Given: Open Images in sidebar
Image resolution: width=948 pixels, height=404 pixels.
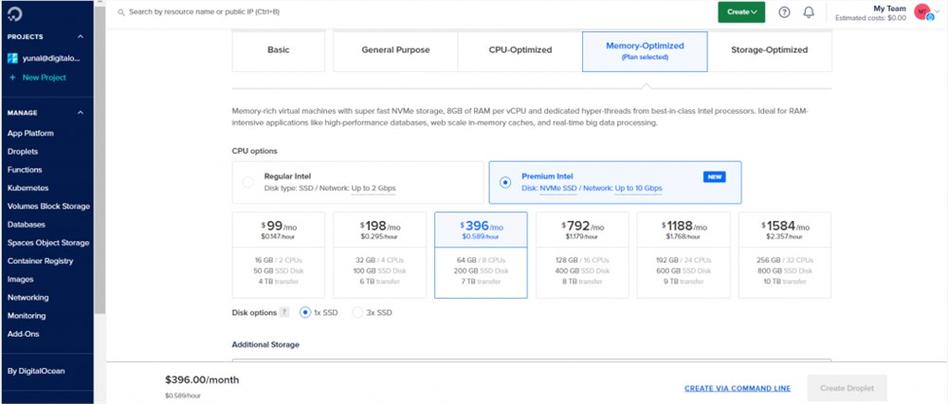Looking at the screenshot, I should pyautogui.click(x=20, y=279).
